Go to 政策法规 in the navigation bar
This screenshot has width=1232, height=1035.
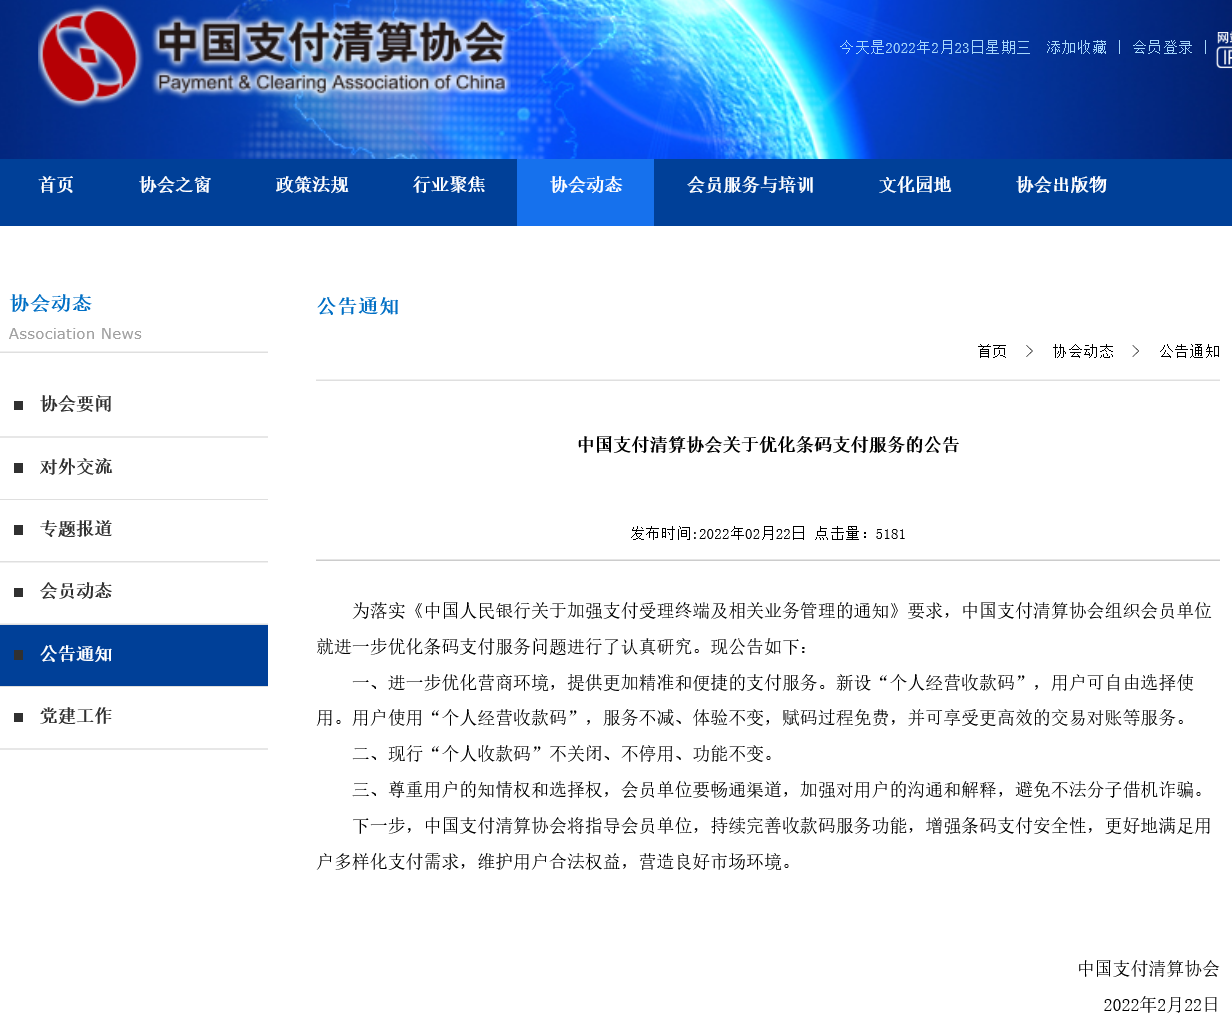(312, 185)
